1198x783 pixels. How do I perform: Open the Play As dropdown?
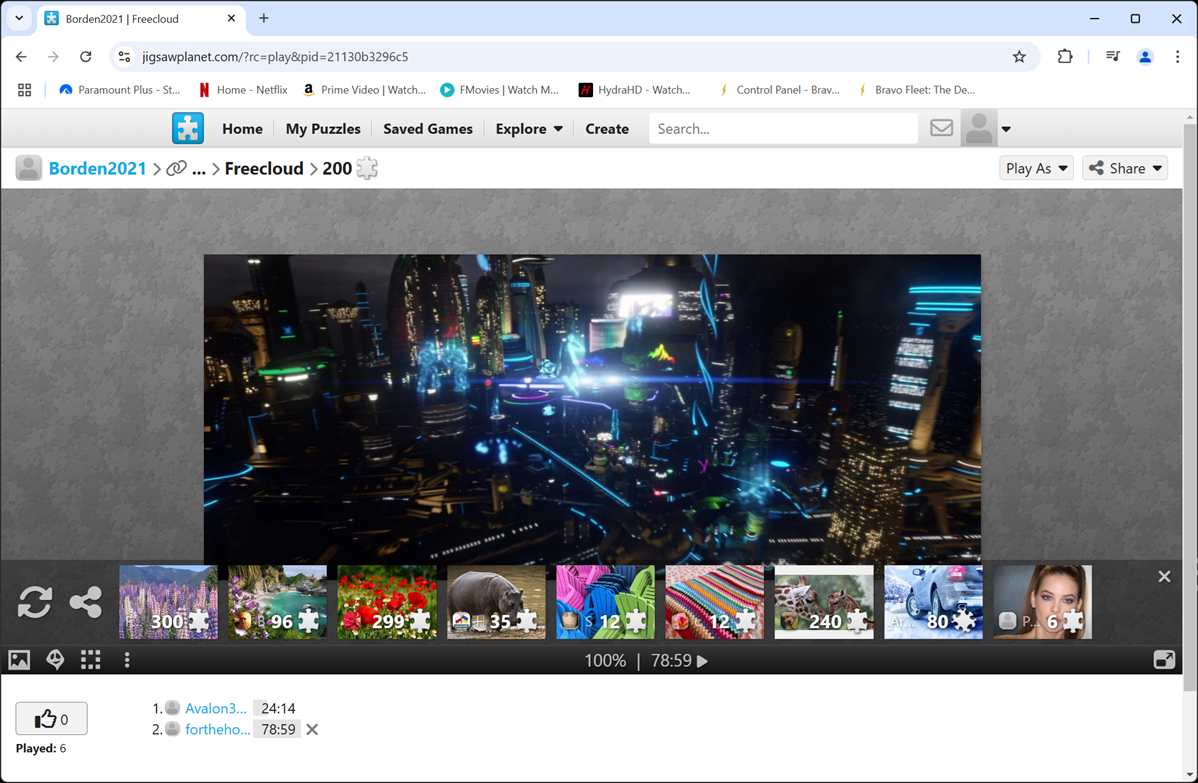1036,168
